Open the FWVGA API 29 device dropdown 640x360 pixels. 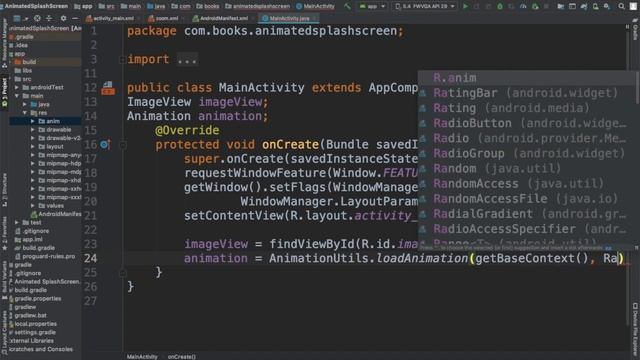click(425, 6)
